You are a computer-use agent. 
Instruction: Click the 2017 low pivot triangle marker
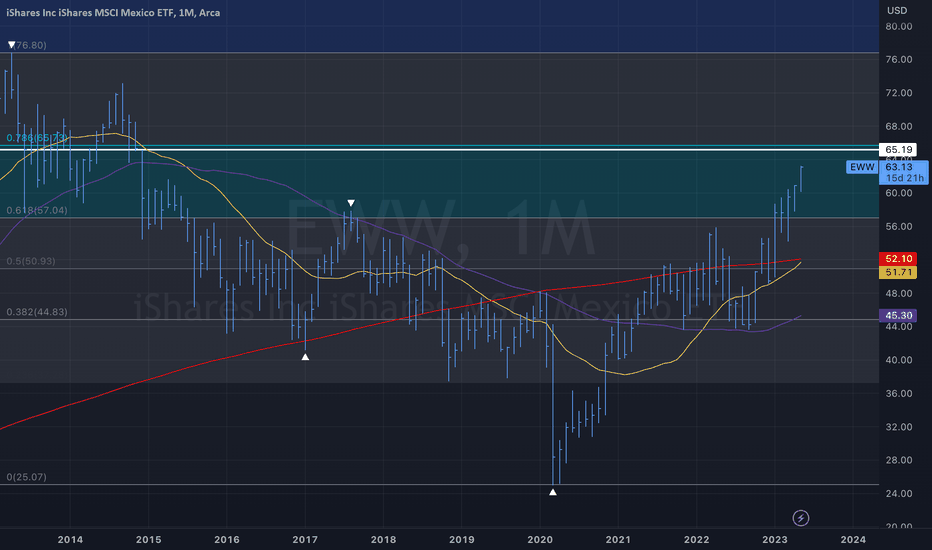tap(305, 357)
